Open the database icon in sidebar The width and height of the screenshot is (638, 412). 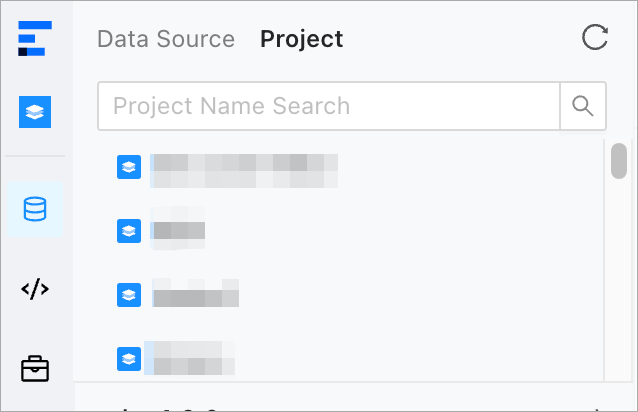point(35,210)
